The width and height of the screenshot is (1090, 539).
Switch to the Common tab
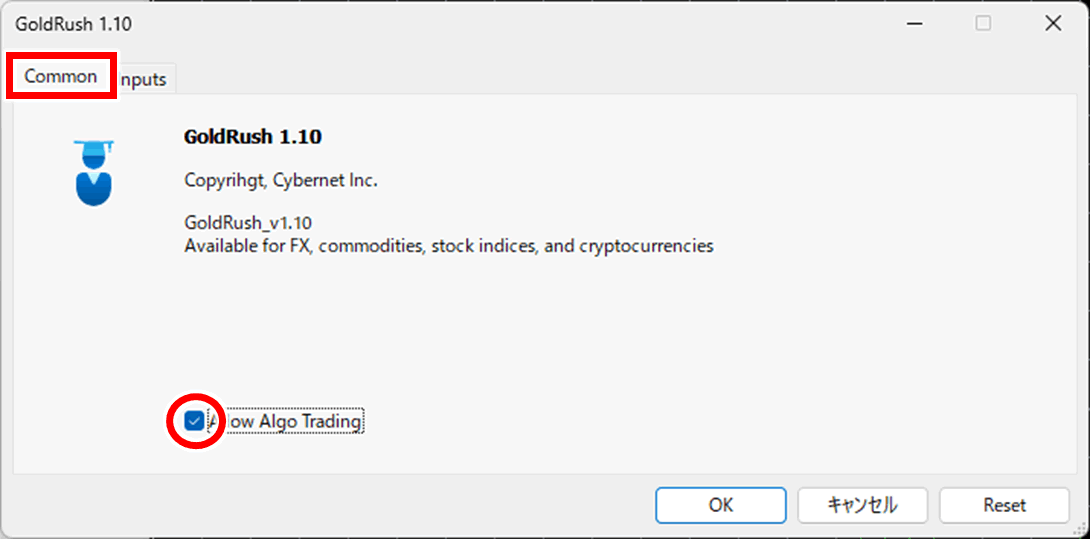click(61, 77)
